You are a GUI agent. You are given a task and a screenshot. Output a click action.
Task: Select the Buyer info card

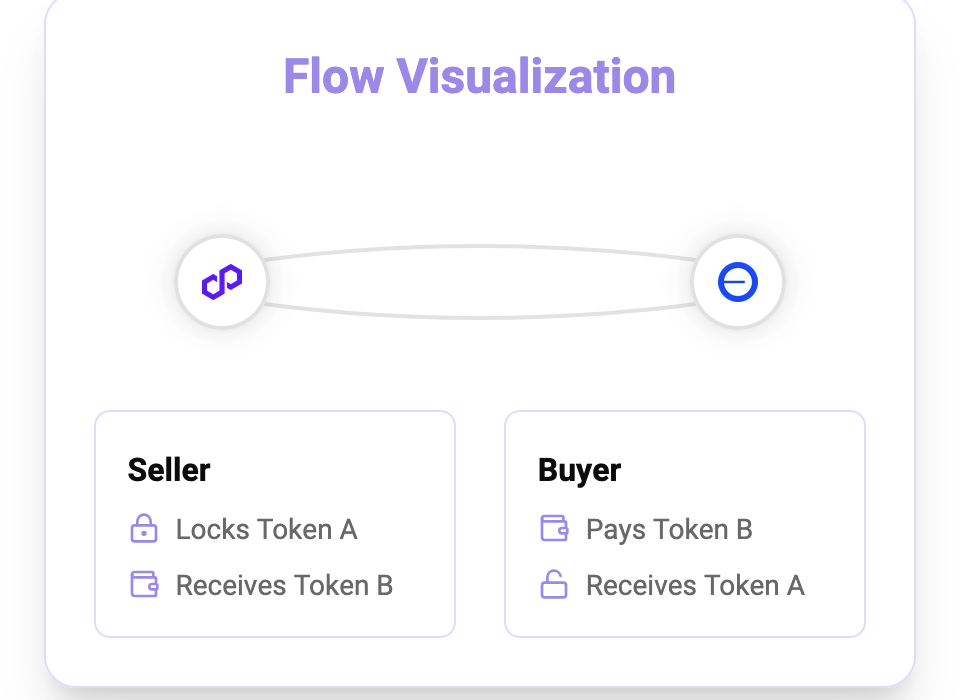[x=685, y=524]
